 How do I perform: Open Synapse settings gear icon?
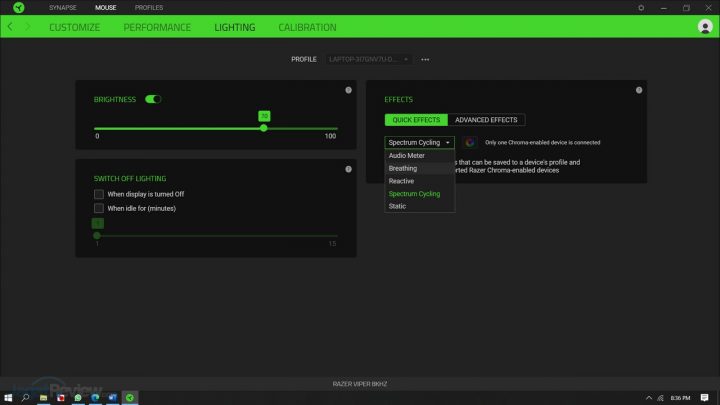[x=641, y=7]
